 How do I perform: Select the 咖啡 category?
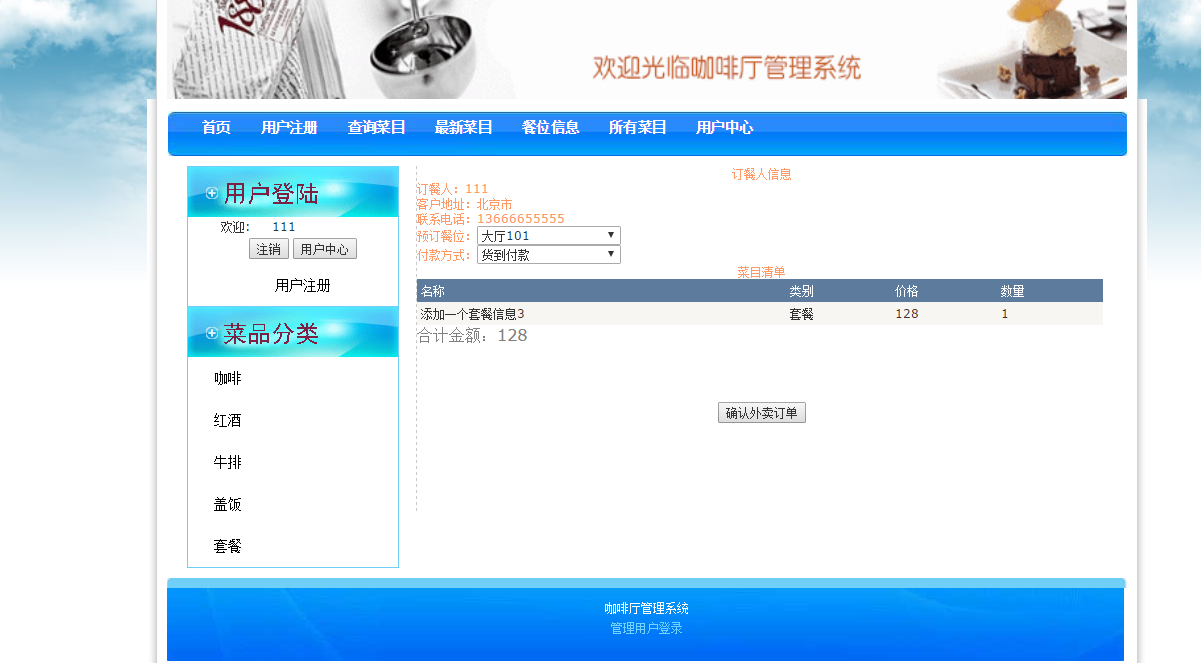coord(227,378)
